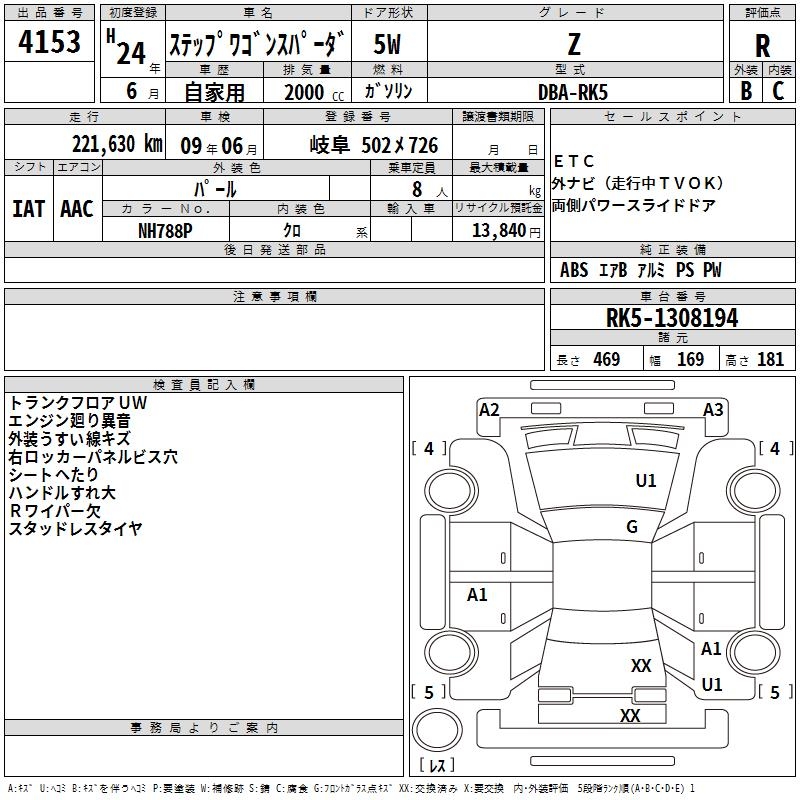800x800 pixels.
Task: Click the 後日発送部品 section header
Action: pyautogui.click(x=274, y=249)
